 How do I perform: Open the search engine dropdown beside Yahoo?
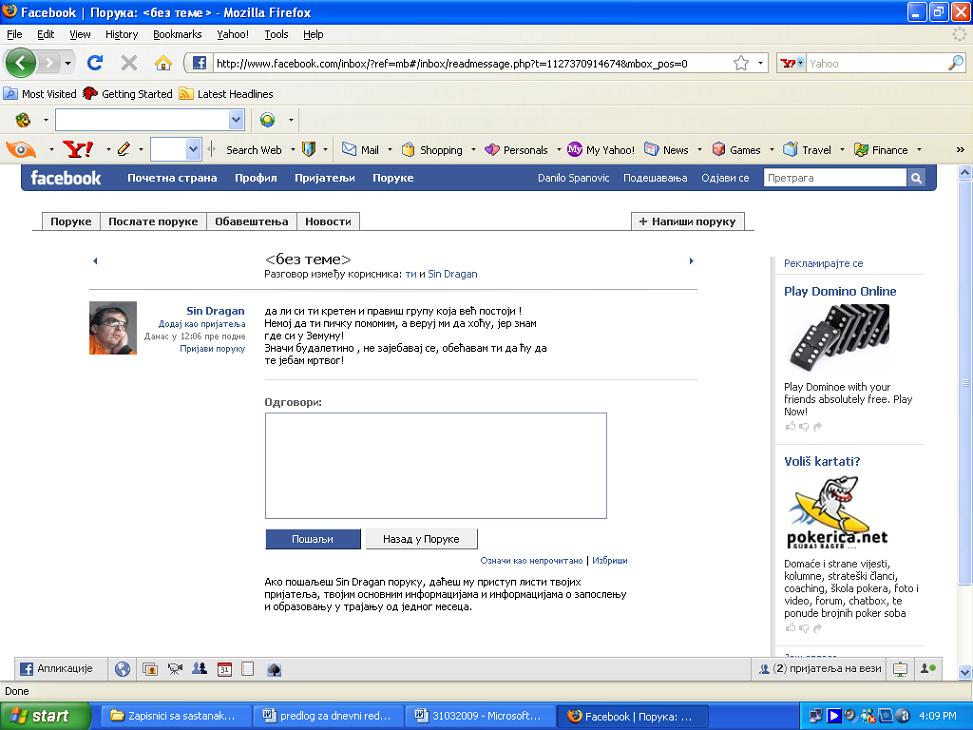tap(791, 63)
